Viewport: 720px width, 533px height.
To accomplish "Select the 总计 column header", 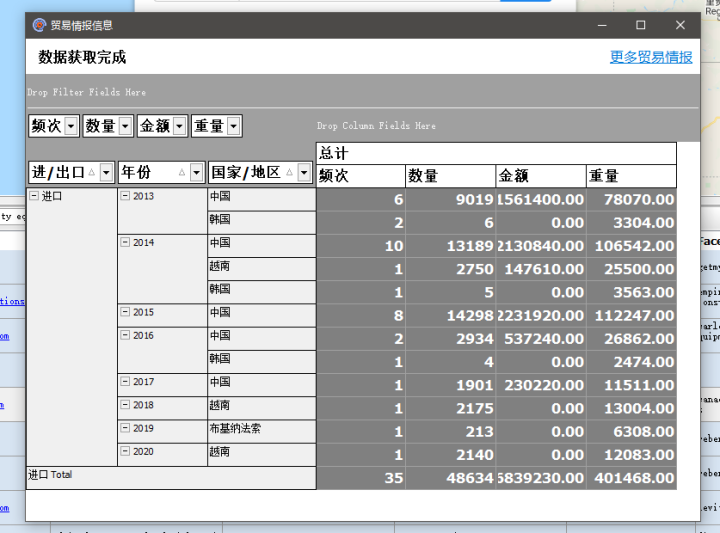I will [496, 153].
